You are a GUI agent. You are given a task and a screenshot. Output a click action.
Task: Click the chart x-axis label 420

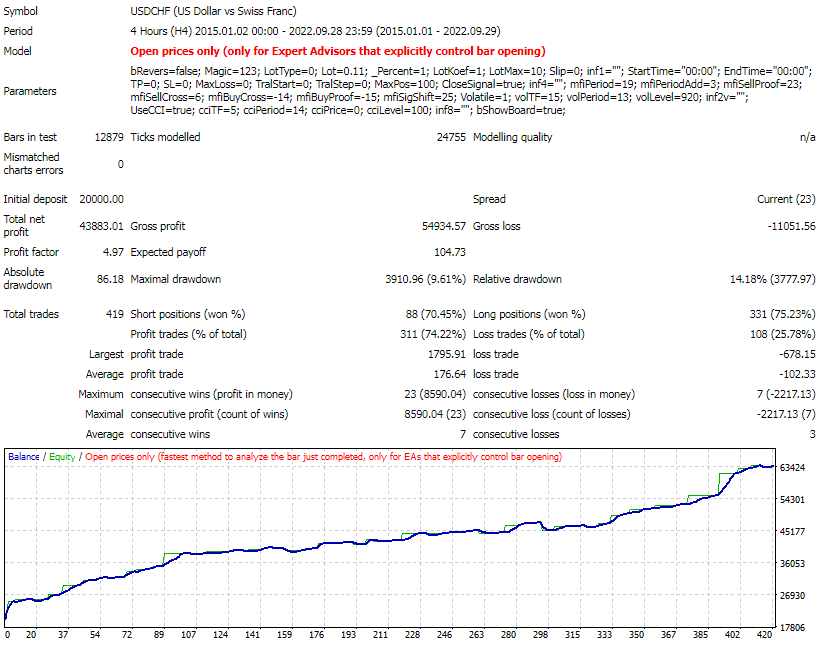coord(765,635)
